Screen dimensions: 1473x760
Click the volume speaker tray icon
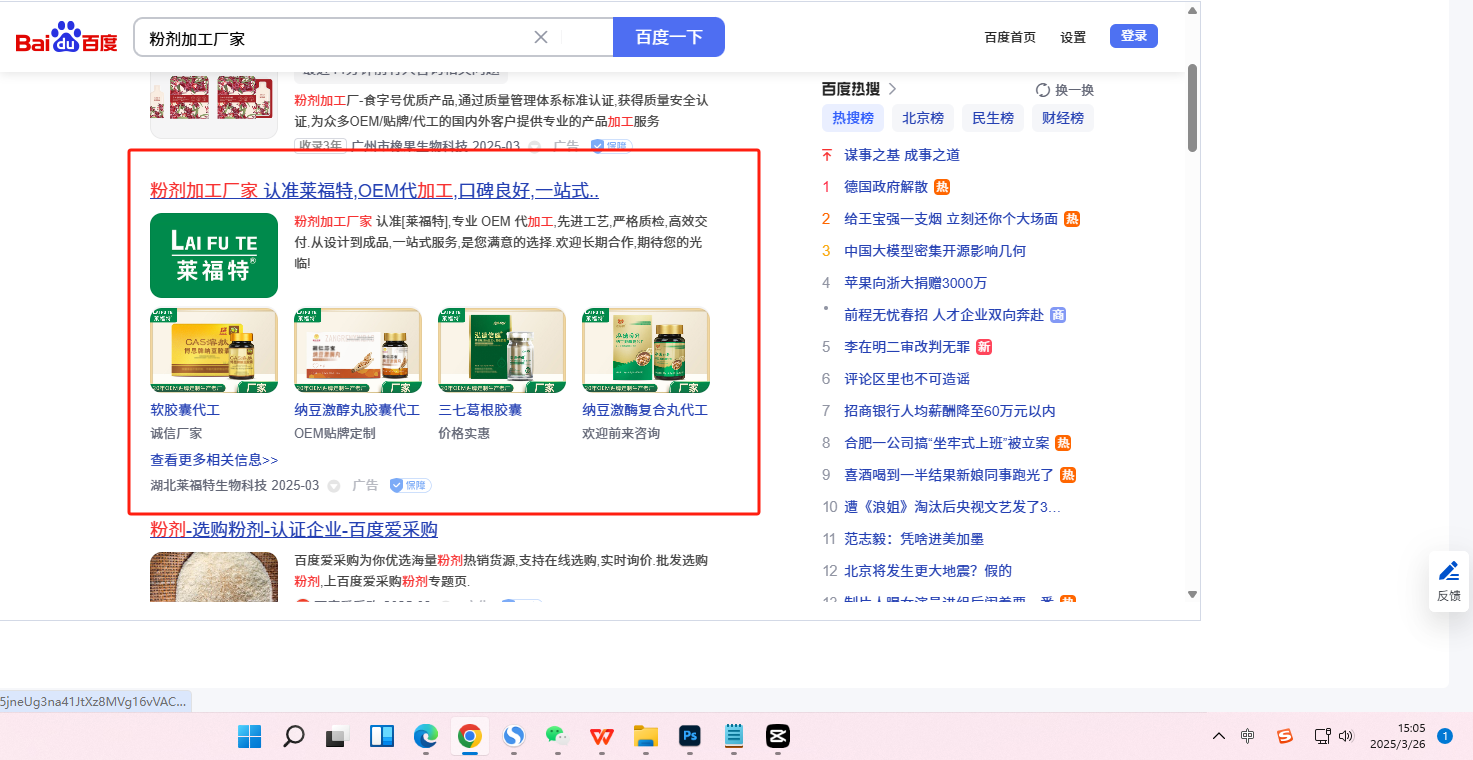coord(1346,737)
